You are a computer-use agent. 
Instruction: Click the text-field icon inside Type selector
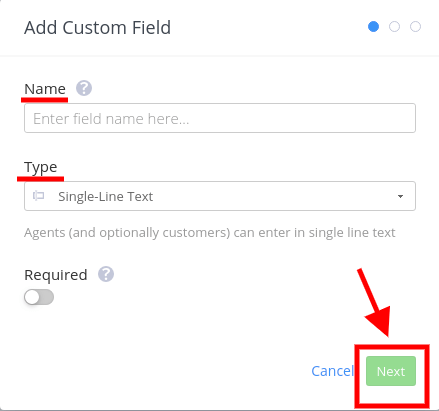38,196
